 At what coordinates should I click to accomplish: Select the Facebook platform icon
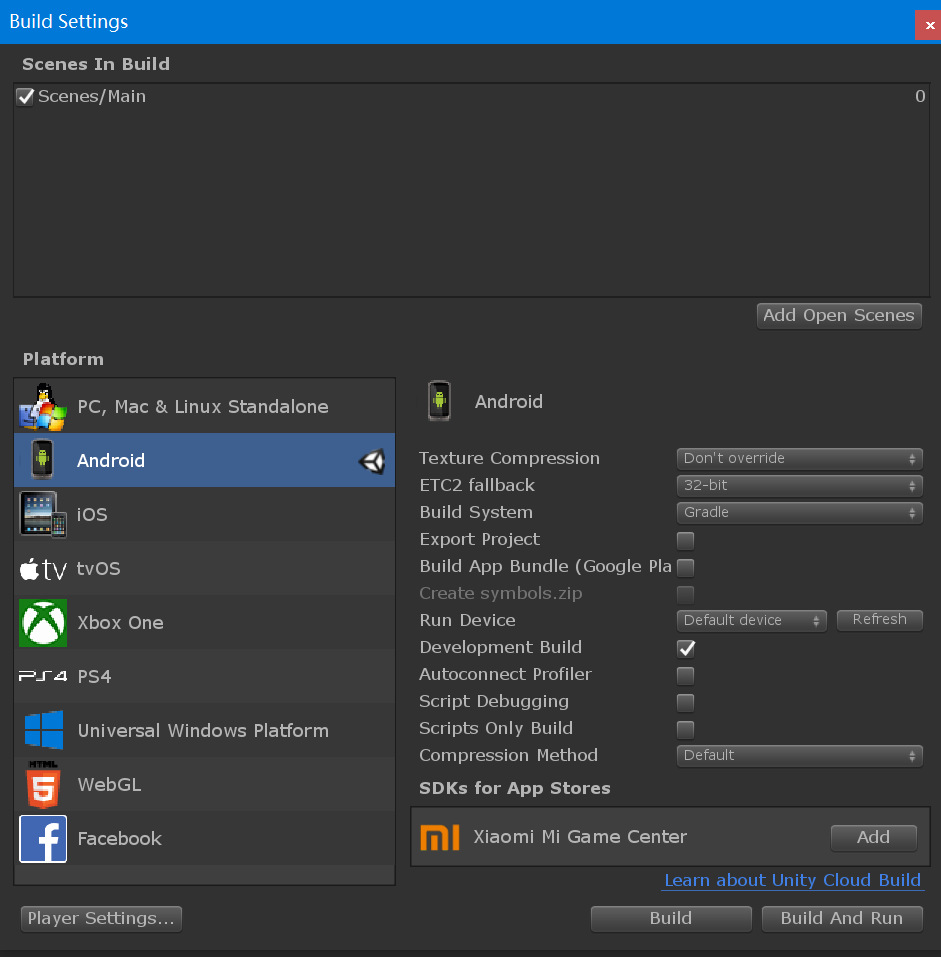click(x=43, y=839)
